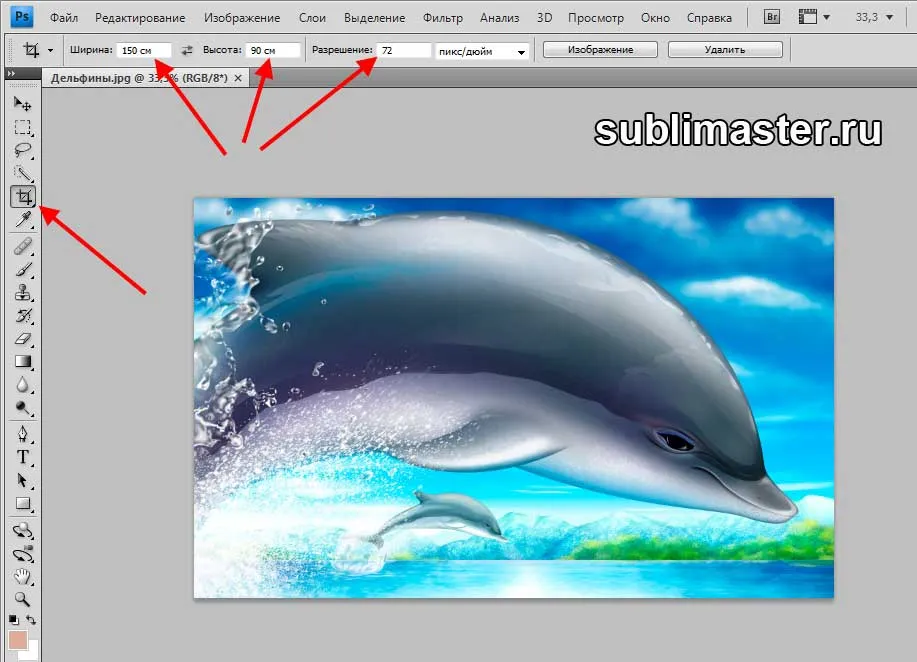Select the Gradient tool
The image size is (917, 662).
point(22,362)
